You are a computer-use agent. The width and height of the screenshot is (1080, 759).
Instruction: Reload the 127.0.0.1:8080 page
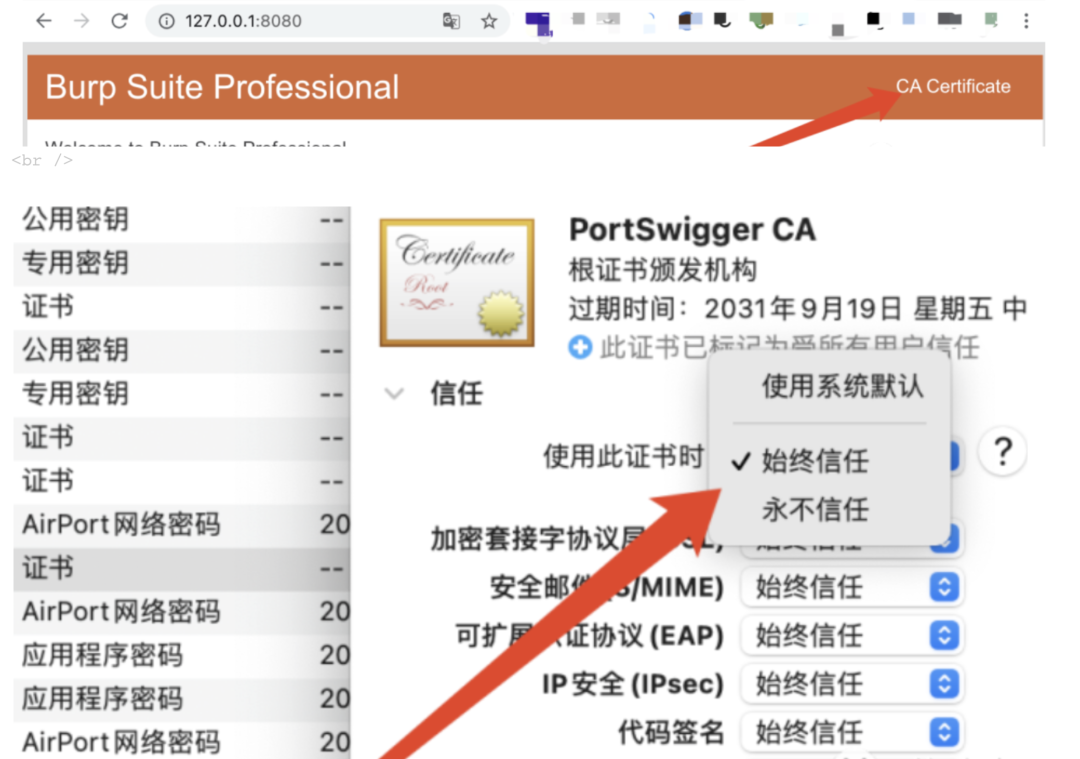120,21
